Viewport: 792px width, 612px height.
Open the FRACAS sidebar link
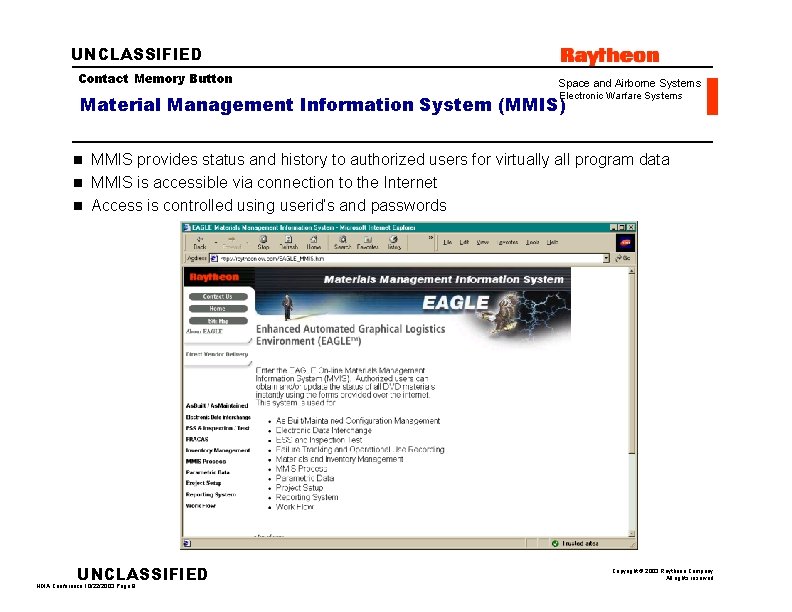click(x=197, y=439)
